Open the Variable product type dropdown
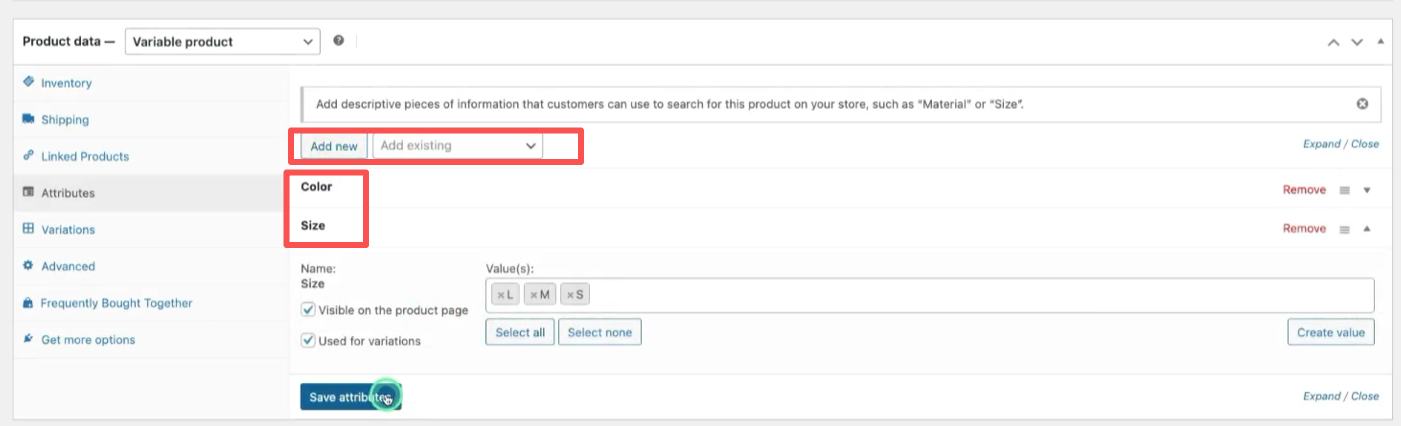Viewport: 1401px width, 426px height. [222, 42]
